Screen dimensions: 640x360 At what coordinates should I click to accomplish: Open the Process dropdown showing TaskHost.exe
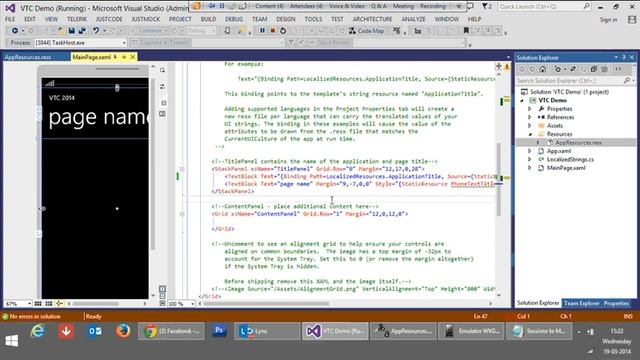click(80, 42)
